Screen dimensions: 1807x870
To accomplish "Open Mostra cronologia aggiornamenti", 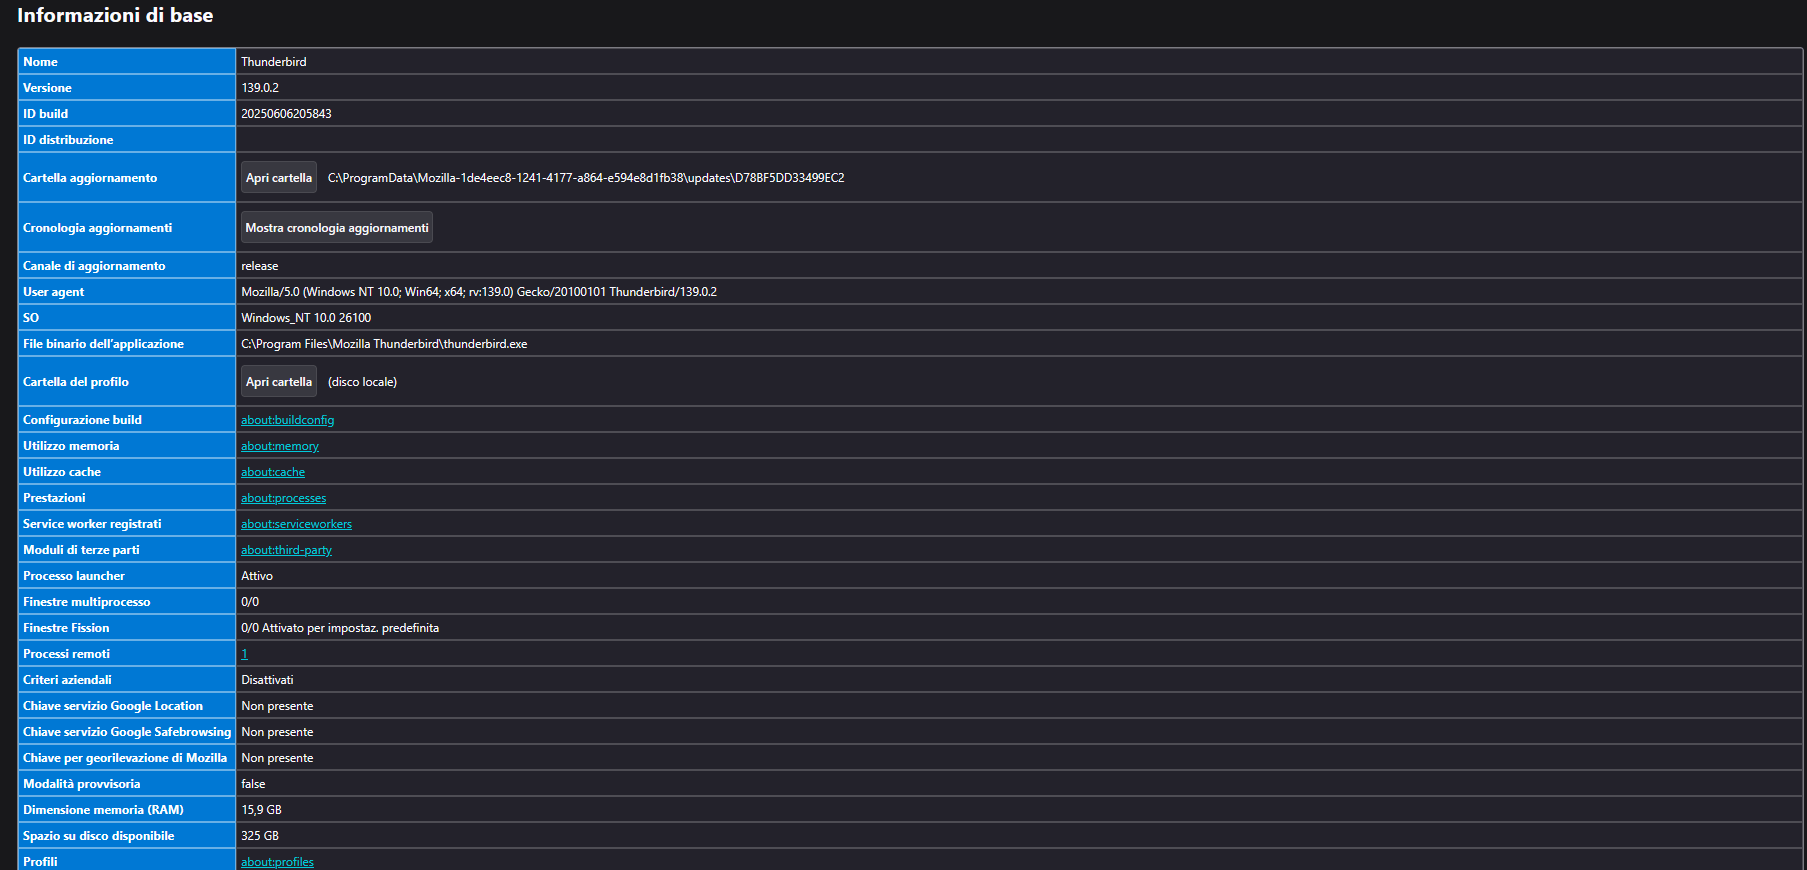I will click(337, 228).
